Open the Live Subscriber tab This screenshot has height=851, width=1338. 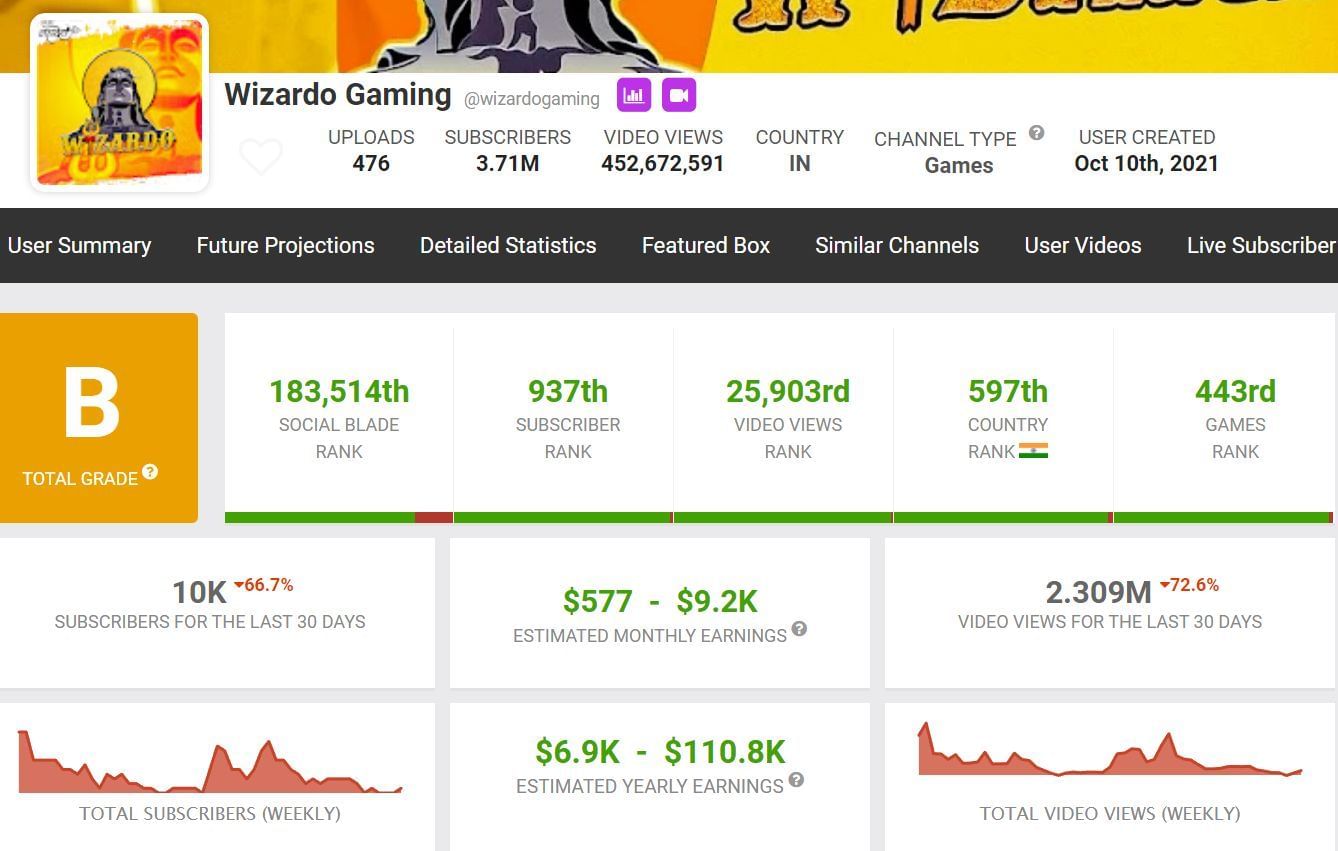tap(1260, 245)
